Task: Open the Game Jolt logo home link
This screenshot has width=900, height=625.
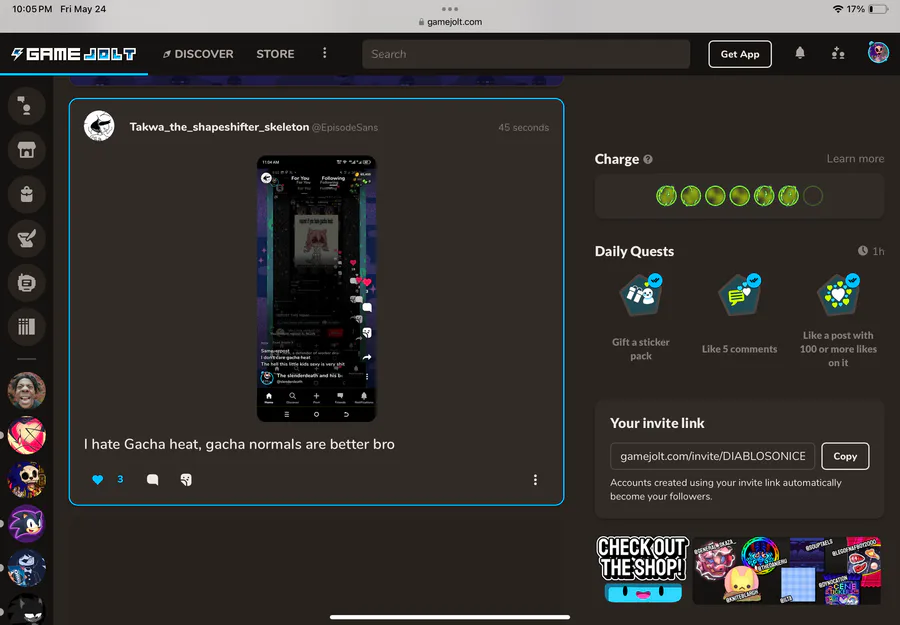Action: (x=73, y=54)
